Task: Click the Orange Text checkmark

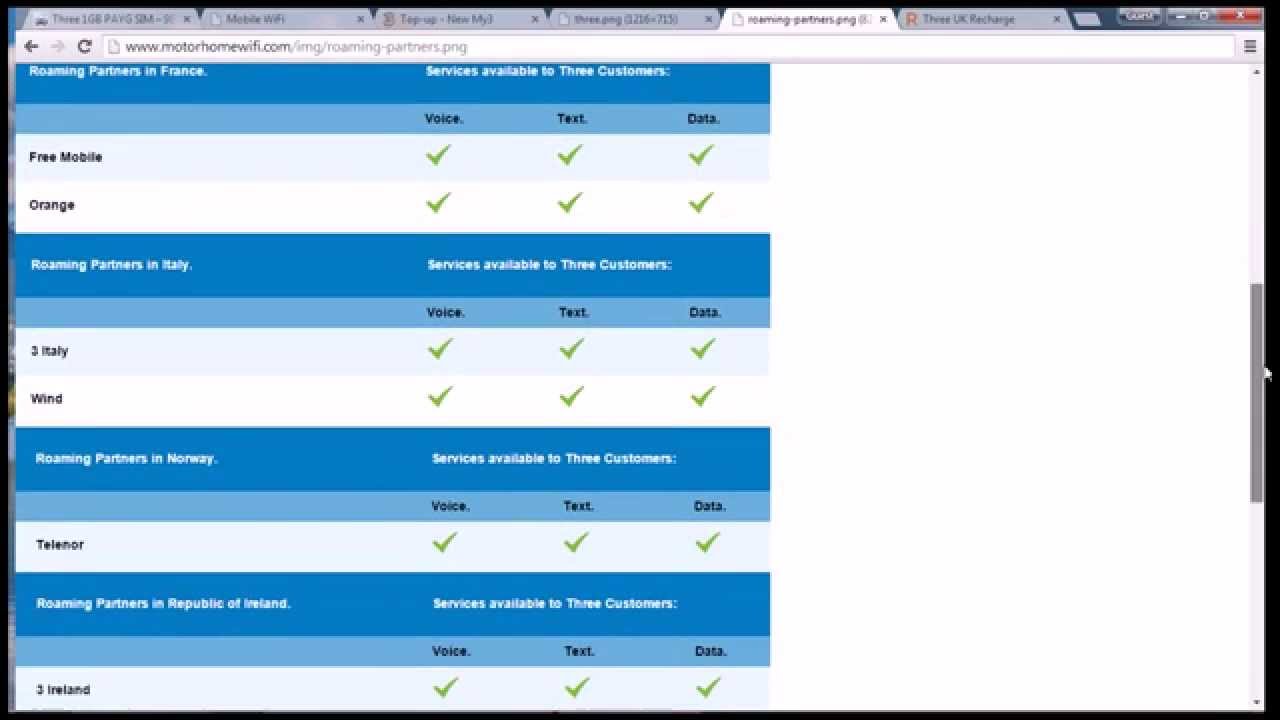Action: click(570, 203)
